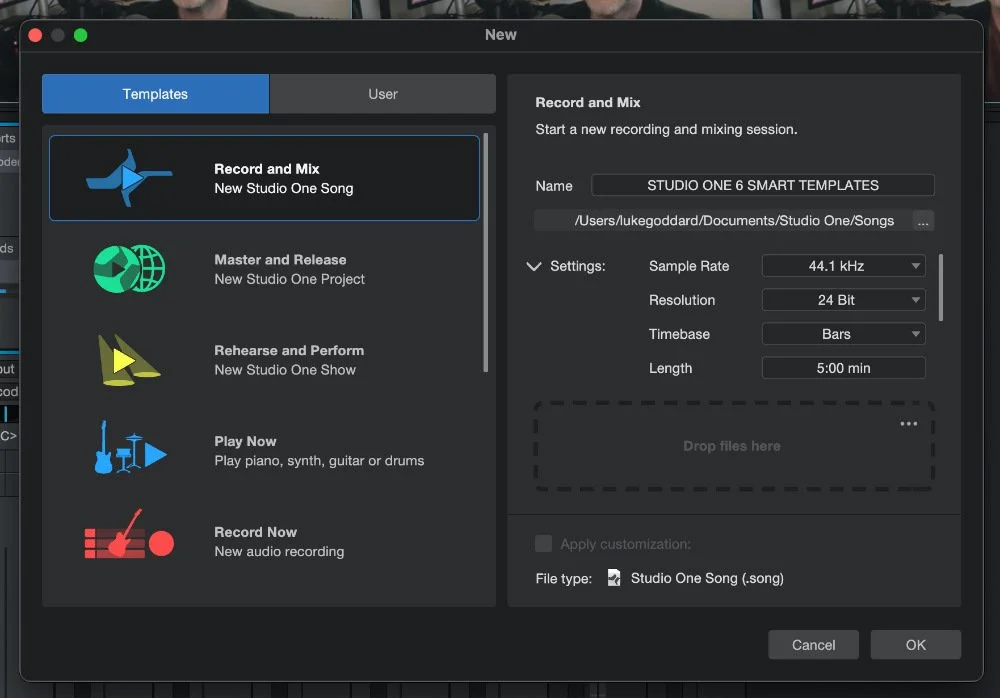Click the green zoom window button
The height and width of the screenshot is (698, 1000).
[80, 35]
